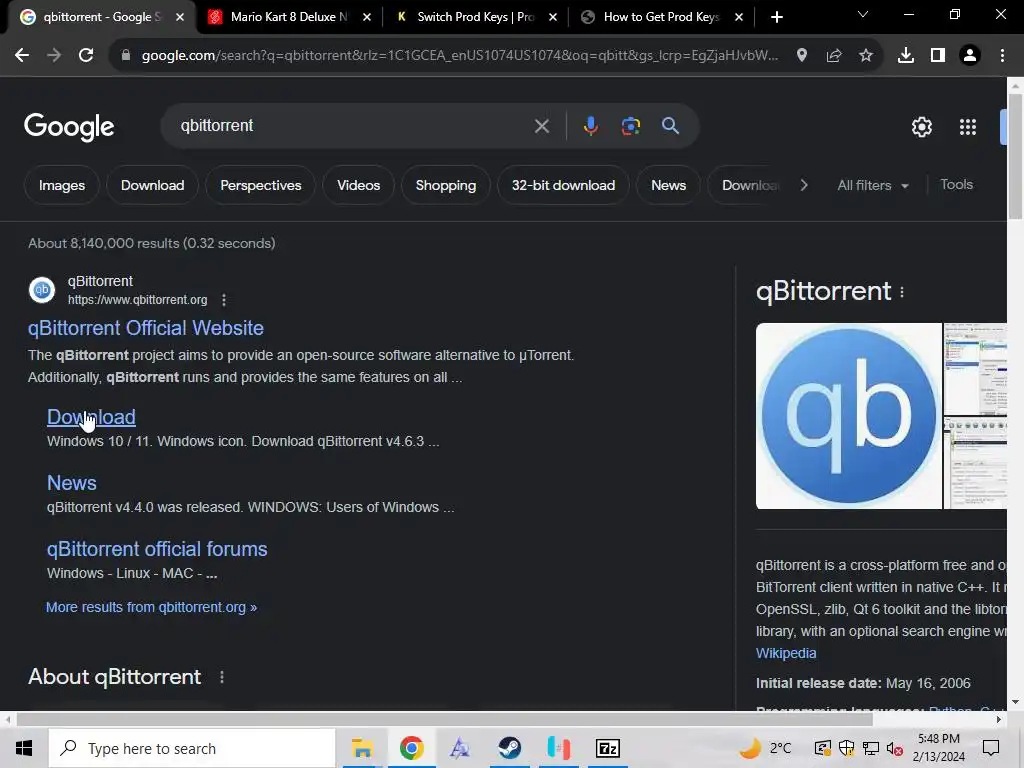Click the large qBittorrent logo image

tap(848, 416)
